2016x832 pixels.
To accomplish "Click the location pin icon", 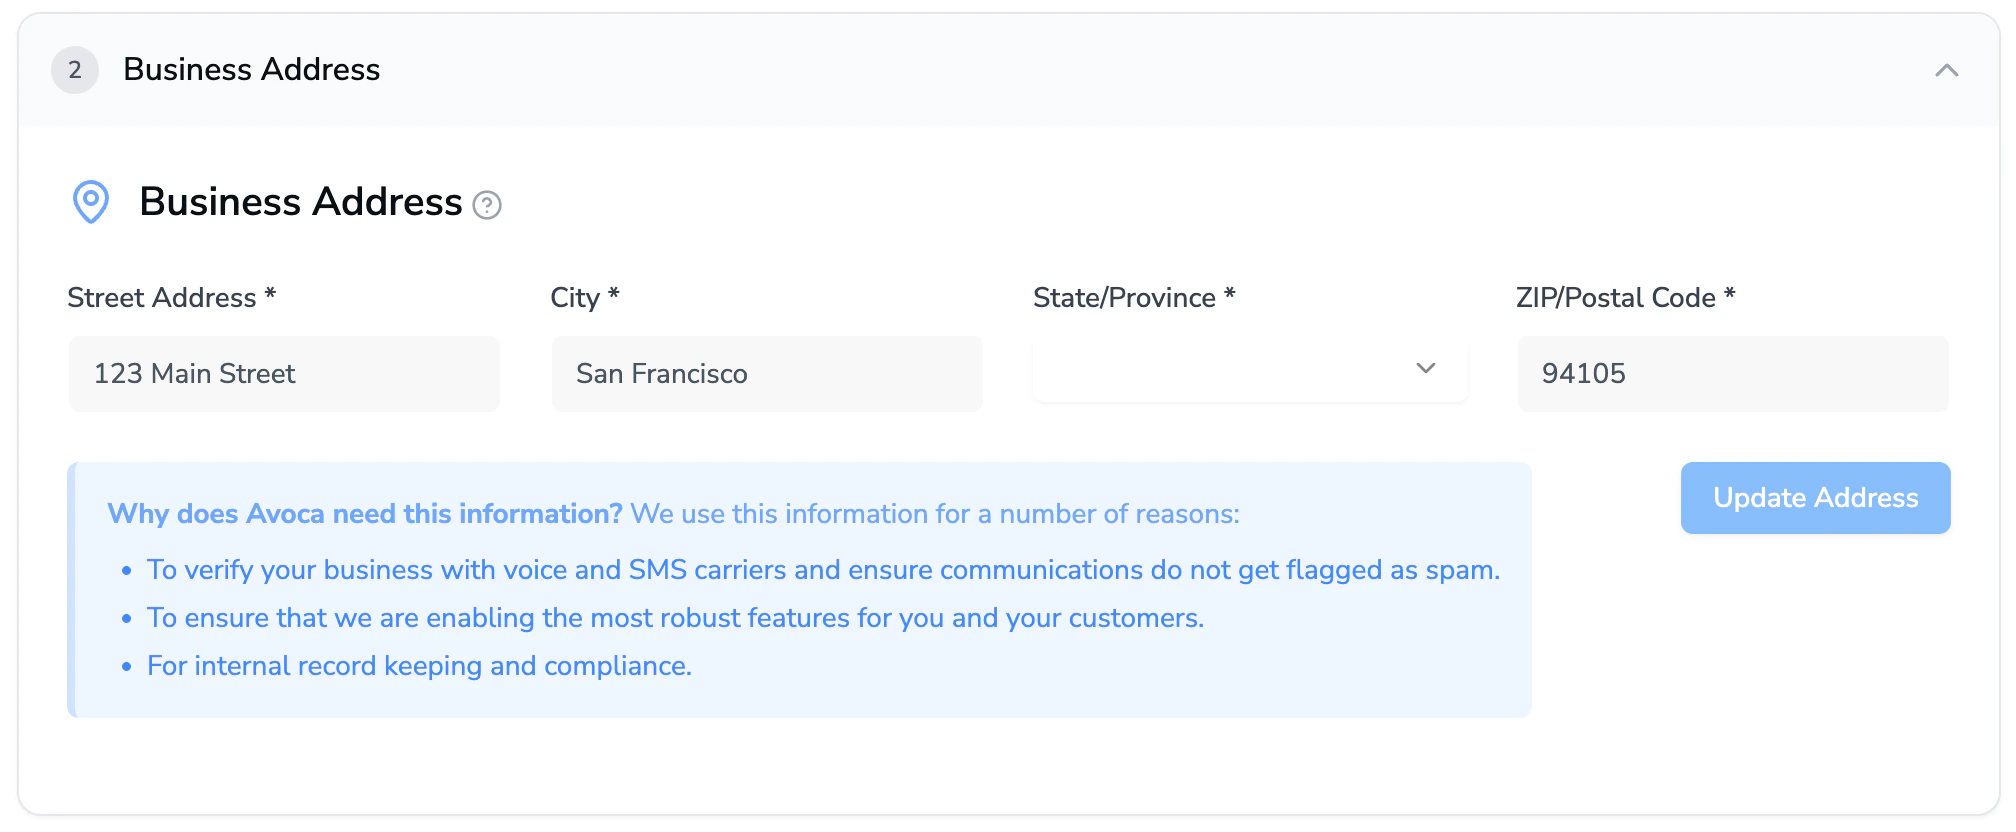I will (x=91, y=202).
